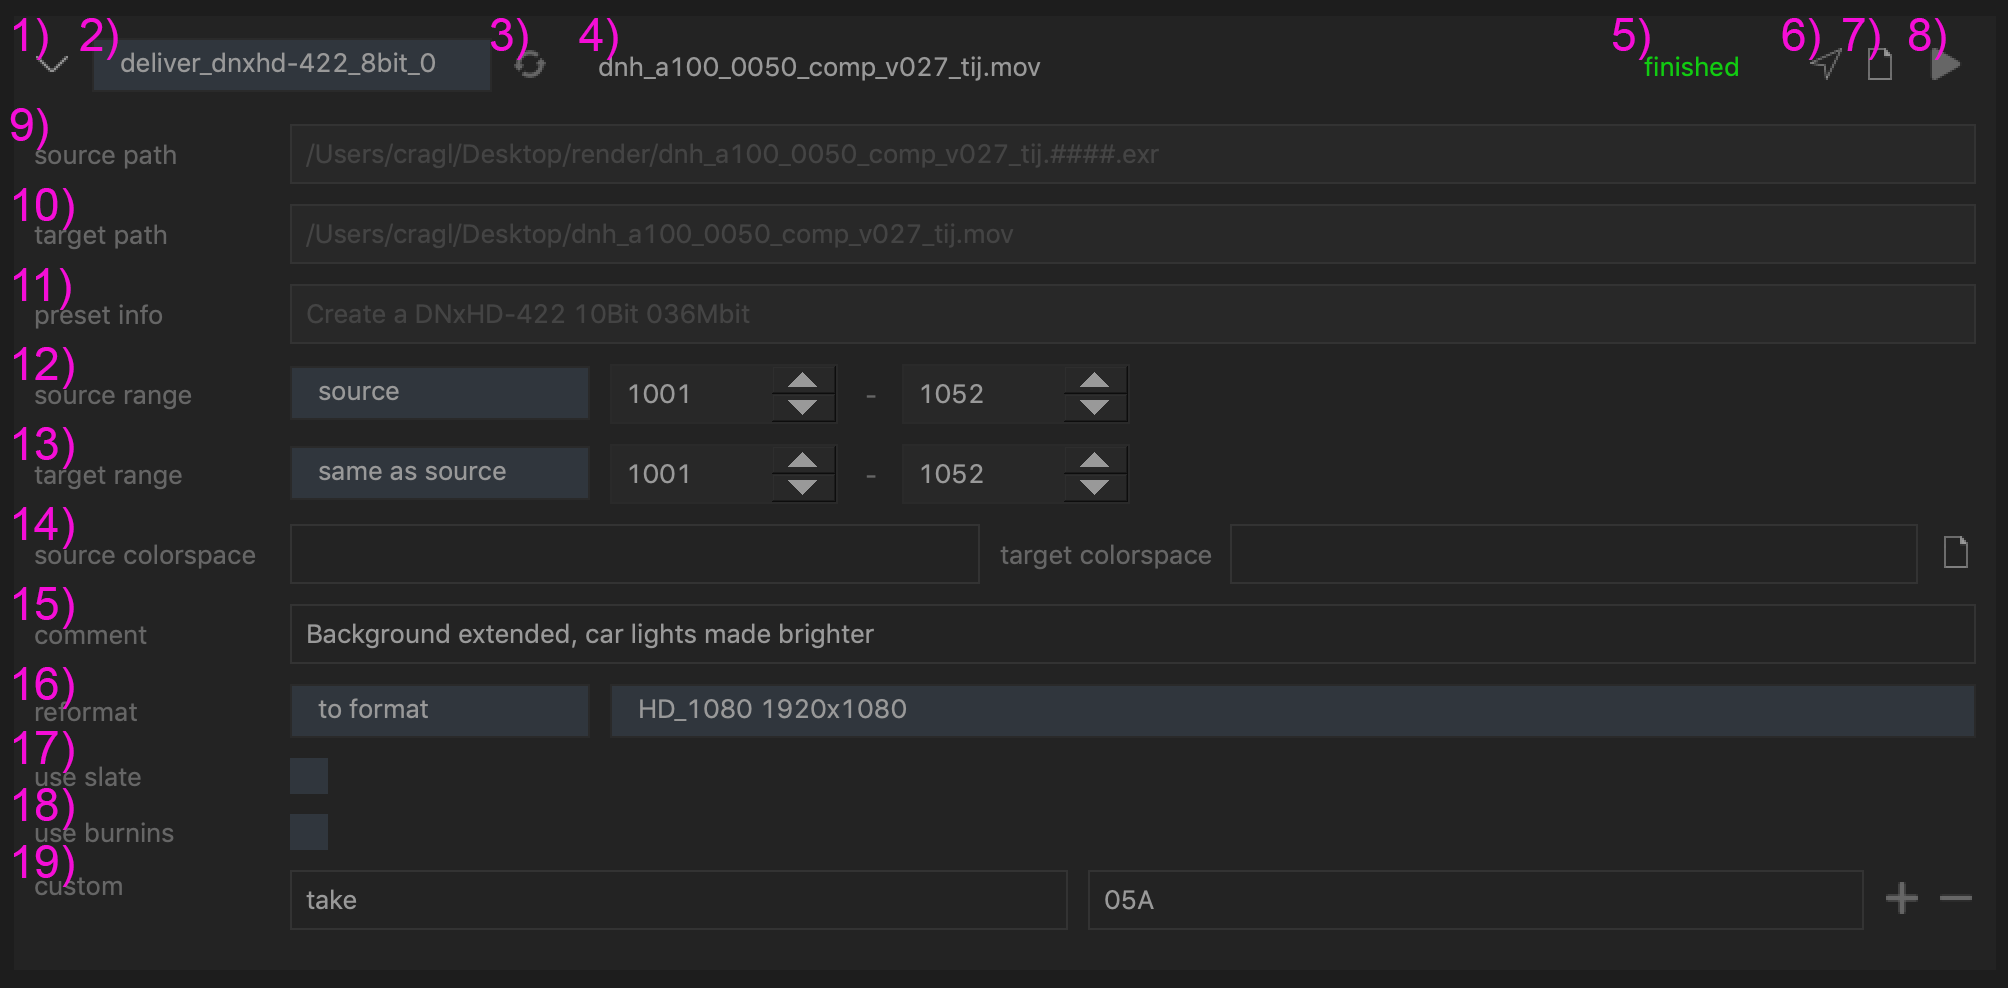Collapse the deliver item with the chevron

click(52, 65)
